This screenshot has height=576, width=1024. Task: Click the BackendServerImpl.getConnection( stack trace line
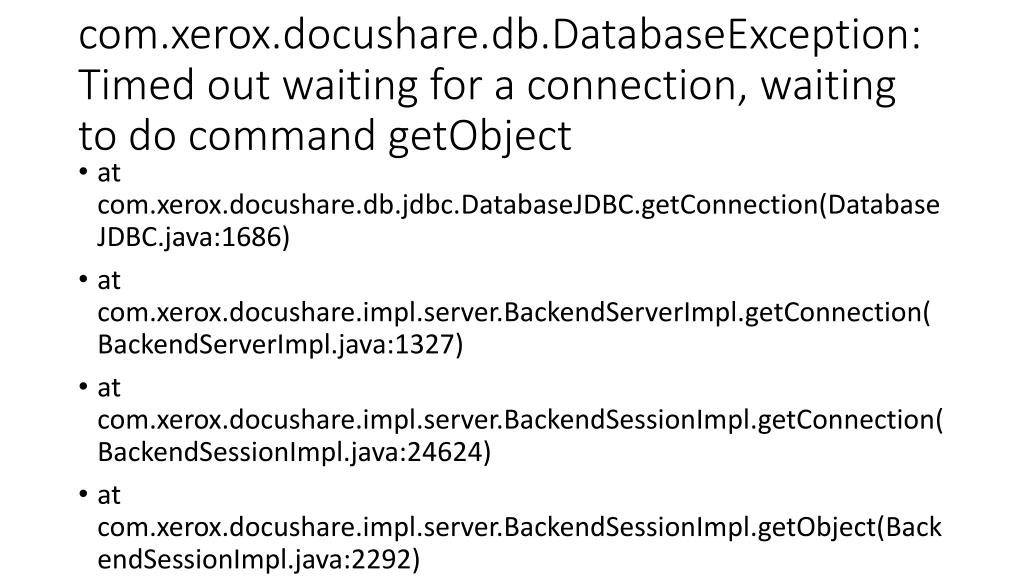tap(514, 312)
